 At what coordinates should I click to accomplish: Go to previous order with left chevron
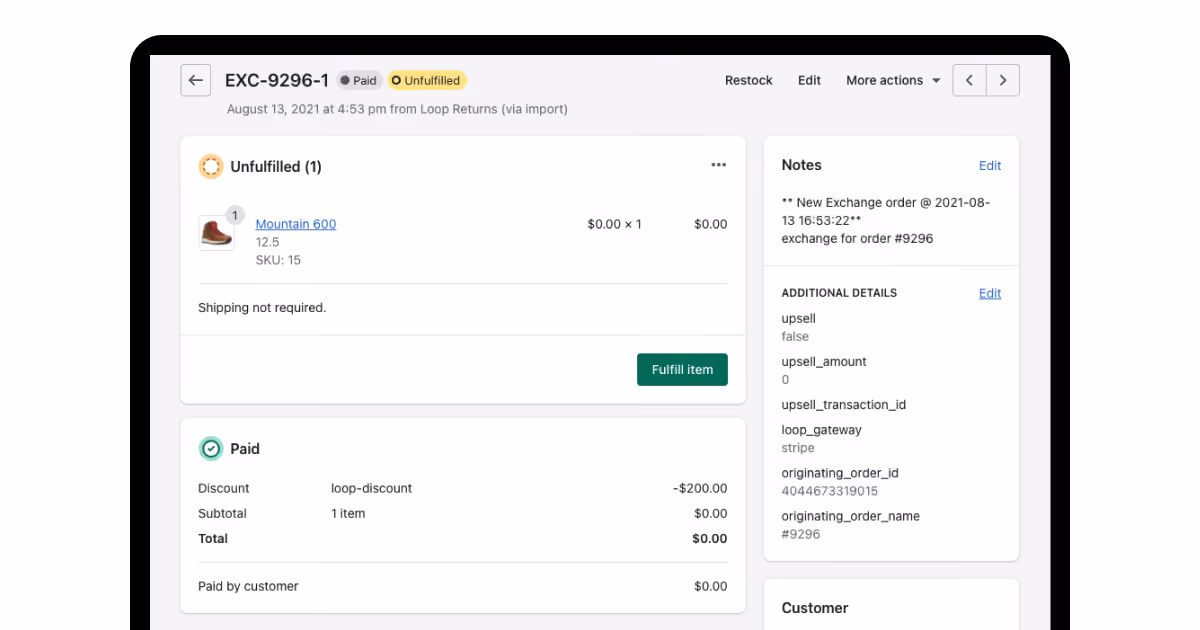pyautogui.click(x=969, y=80)
